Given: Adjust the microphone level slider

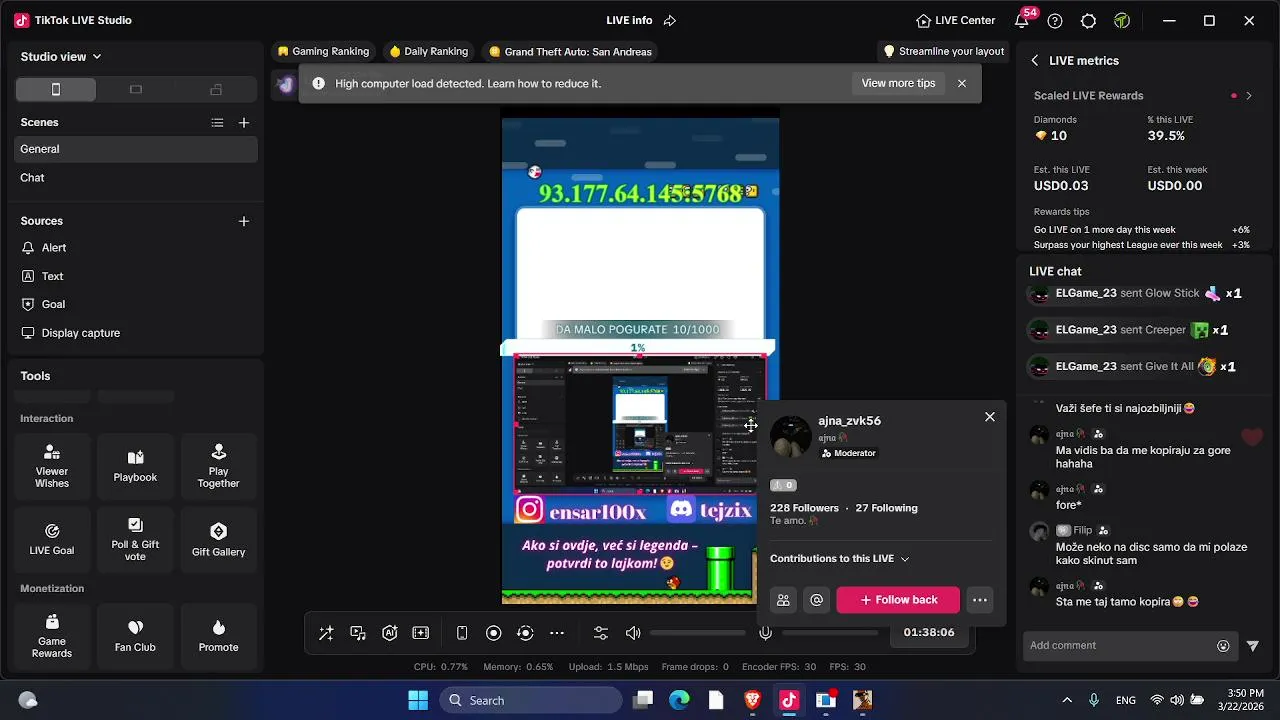Looking at the screenshot, I should (x=830, y=633).
